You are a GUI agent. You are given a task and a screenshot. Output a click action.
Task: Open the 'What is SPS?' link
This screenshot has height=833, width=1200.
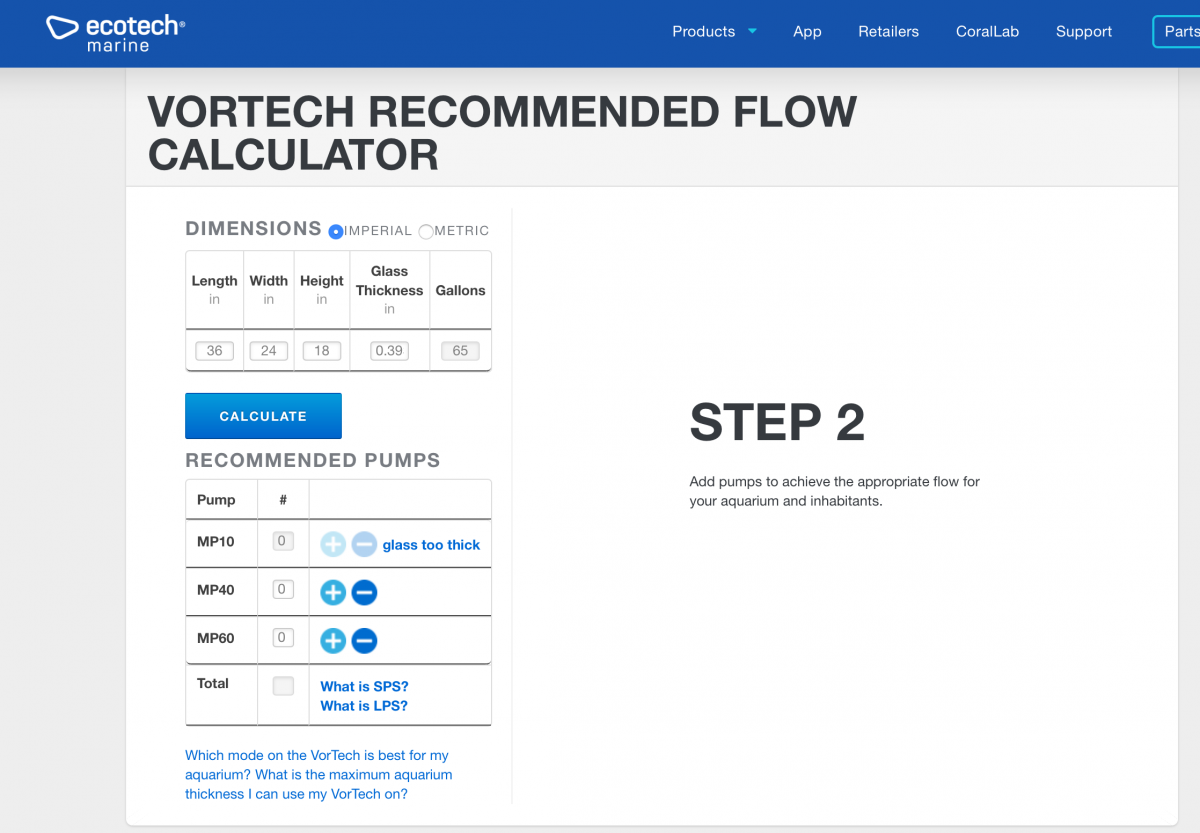[x=364, y=686]
